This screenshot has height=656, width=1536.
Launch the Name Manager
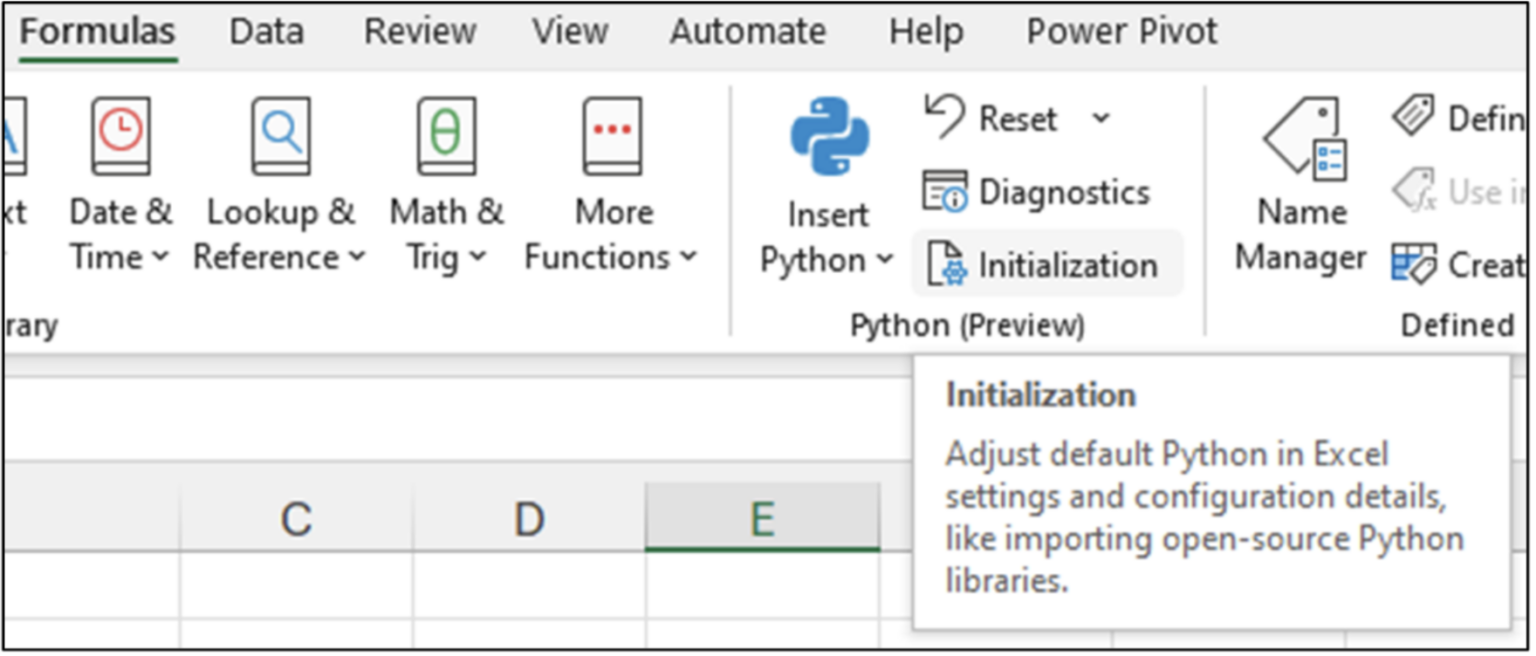(1299, 180)
